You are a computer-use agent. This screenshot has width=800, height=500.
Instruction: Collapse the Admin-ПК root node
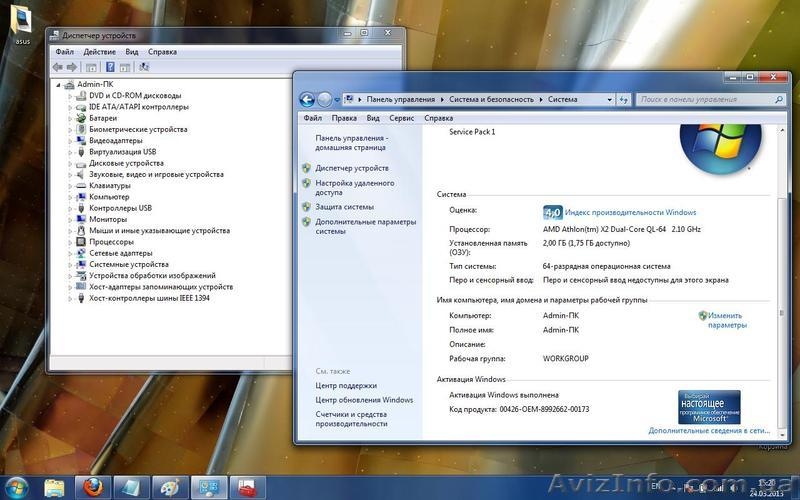(x=58, y=85)
